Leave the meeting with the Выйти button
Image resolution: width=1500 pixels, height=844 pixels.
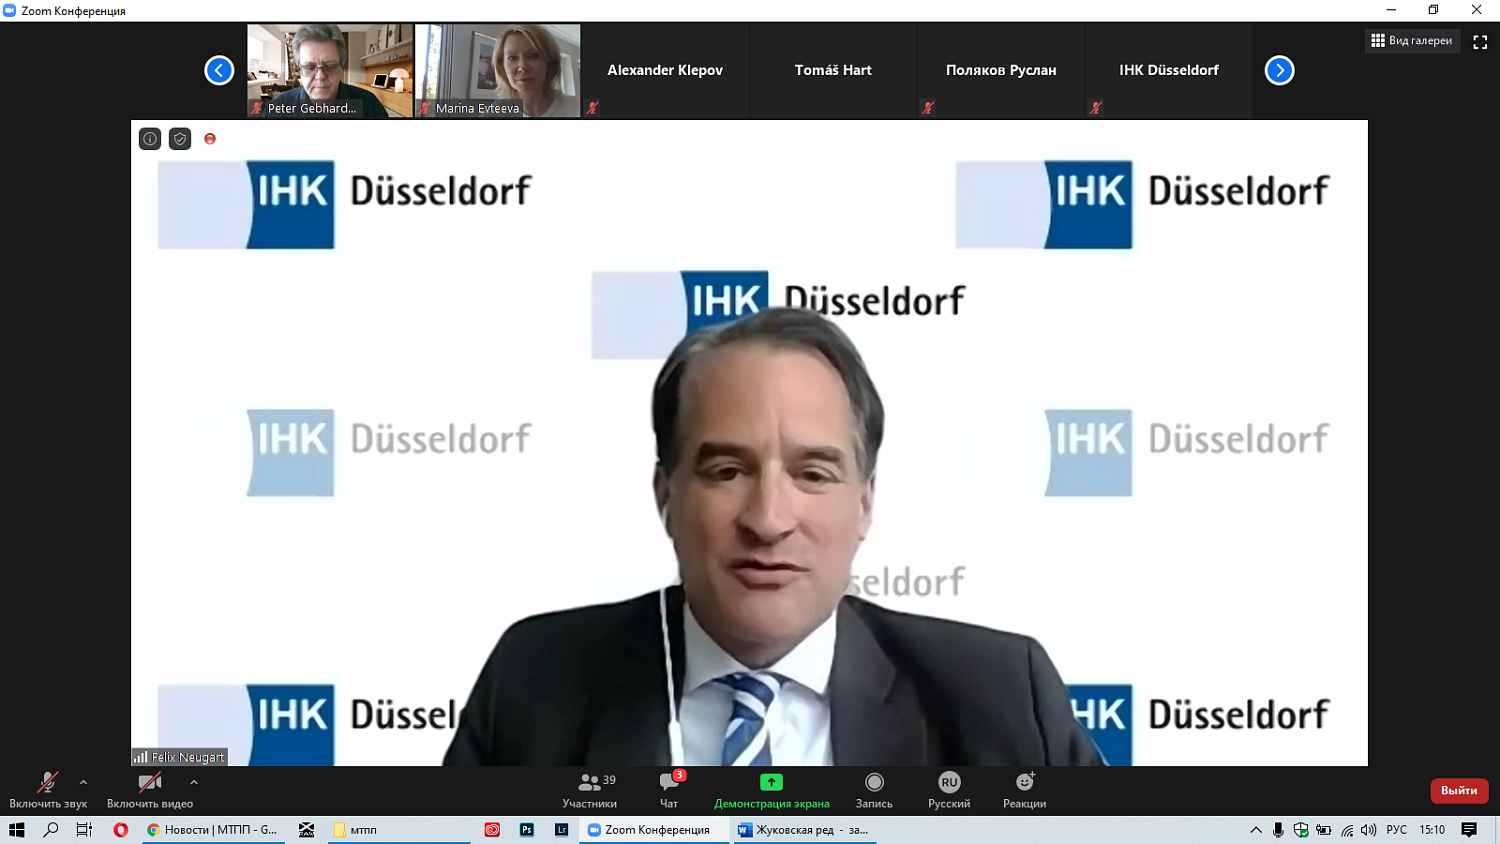[1459, 790]
